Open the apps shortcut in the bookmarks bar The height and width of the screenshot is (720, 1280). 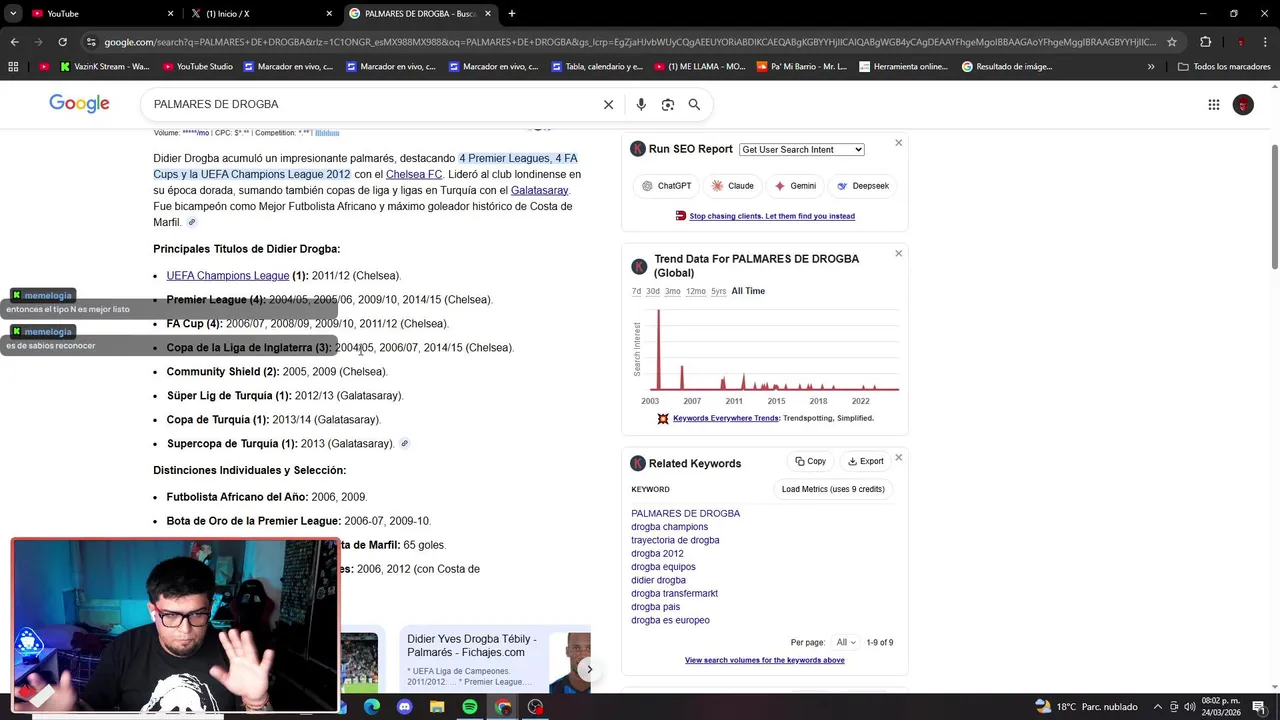point(13,67)
